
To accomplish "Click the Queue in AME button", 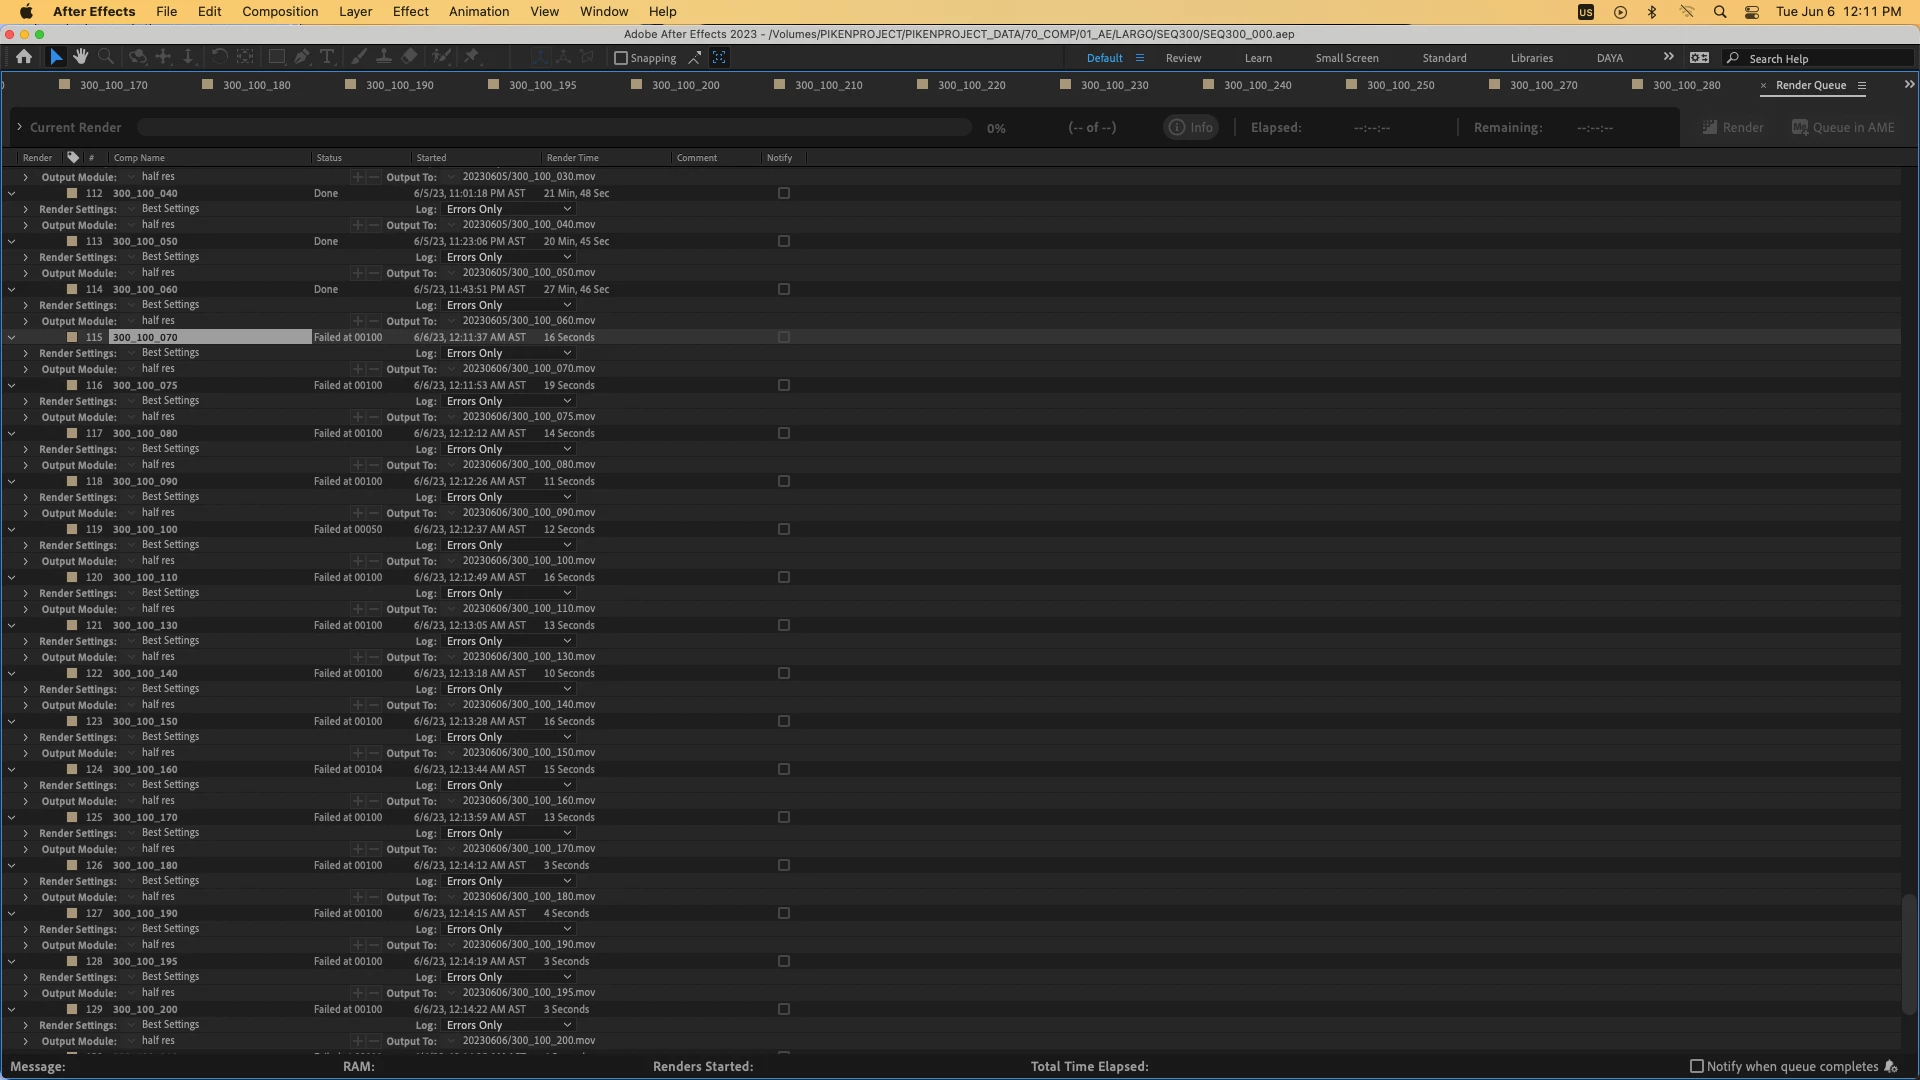I will pos(1843,127).
